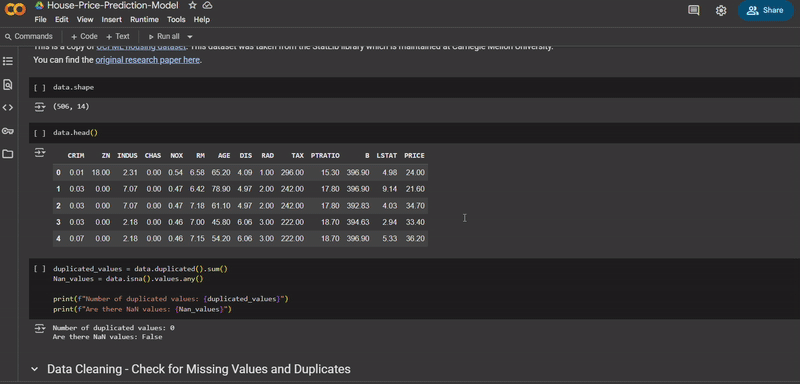
Task: Open the UCI ML housing dataset link
Action: 141,46
